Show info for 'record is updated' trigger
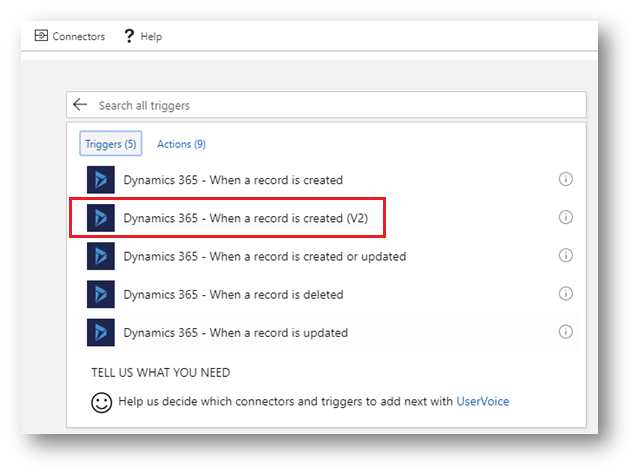Screen dimensions: 640x476 [x=565, y=332]
